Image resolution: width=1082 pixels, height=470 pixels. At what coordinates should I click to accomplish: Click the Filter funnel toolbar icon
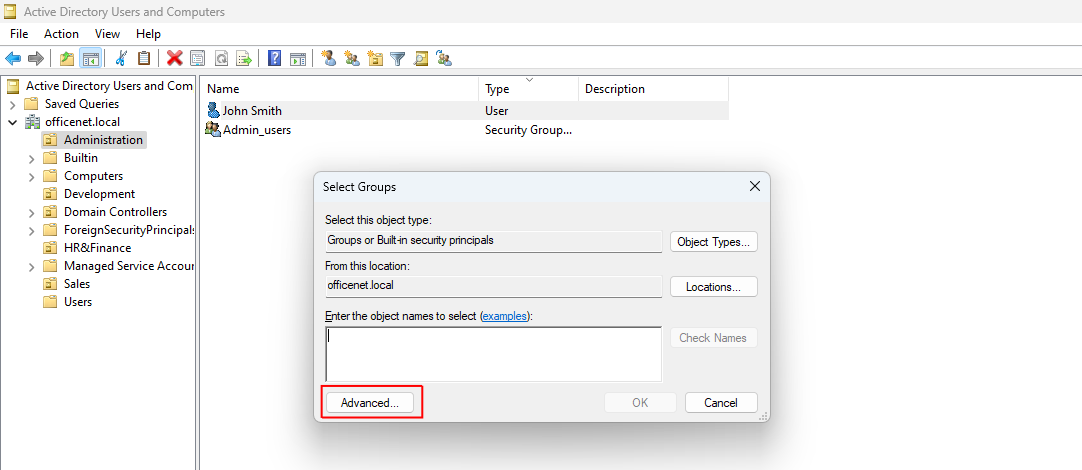click(397, 59)
